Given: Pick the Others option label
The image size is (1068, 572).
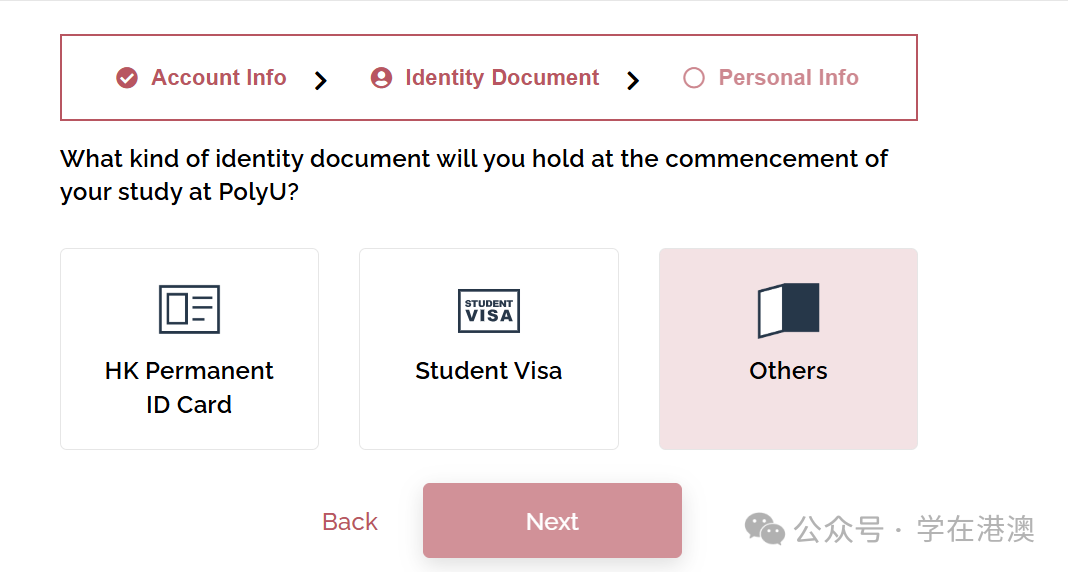Looking at the screenshot, I should click(x=788, y=371).
